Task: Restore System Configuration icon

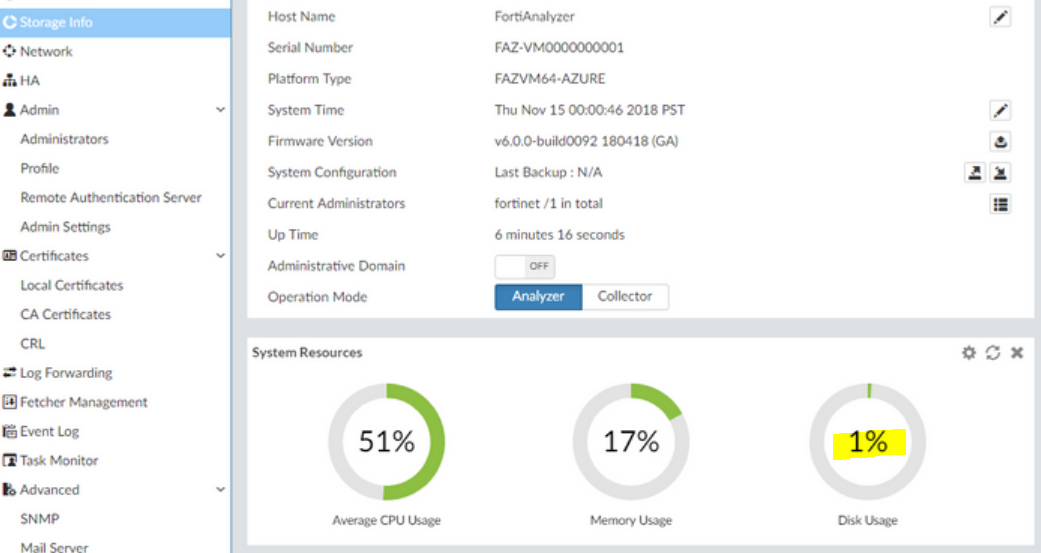Action: pyautogui.click(x=1000, y=173)
